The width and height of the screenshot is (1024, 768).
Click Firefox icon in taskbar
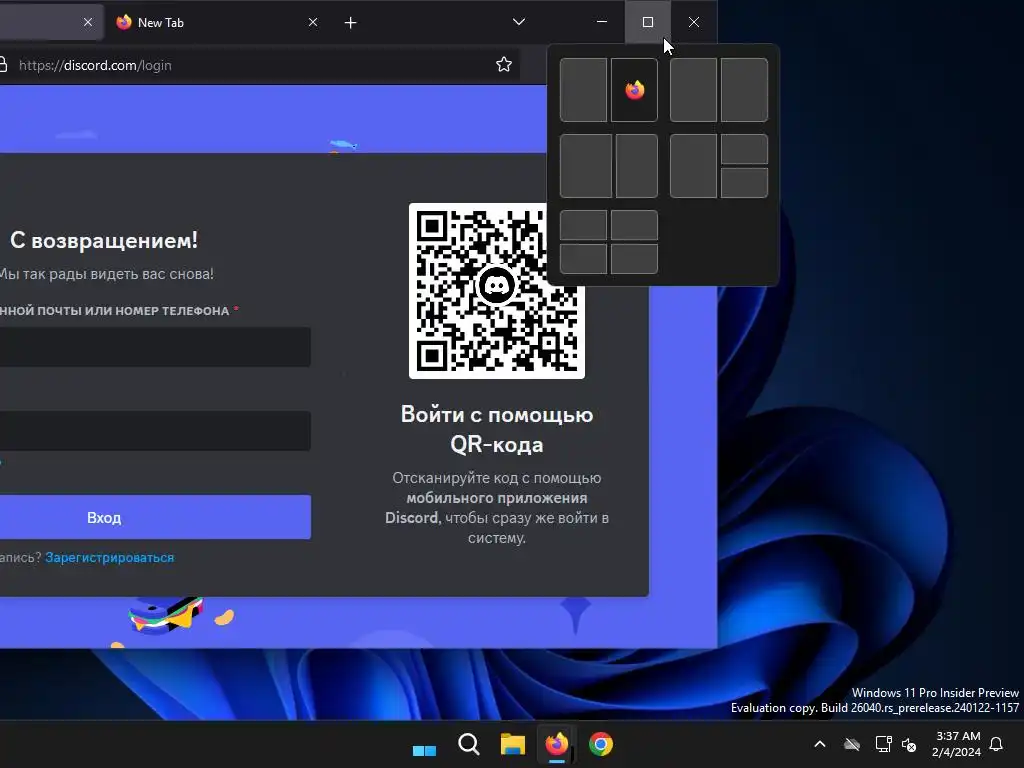(x=556, y=744)
